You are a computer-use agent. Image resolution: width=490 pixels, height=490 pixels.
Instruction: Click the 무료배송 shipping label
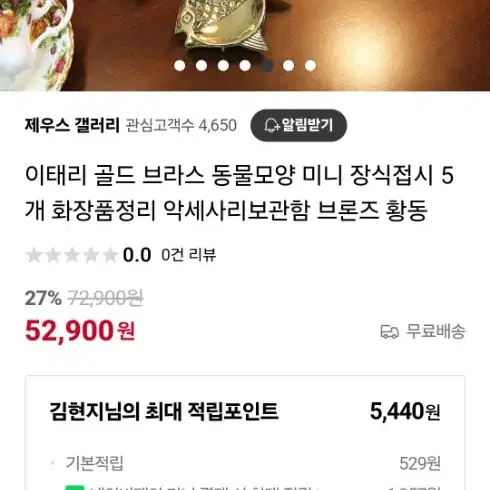click(x=435, y=332)
